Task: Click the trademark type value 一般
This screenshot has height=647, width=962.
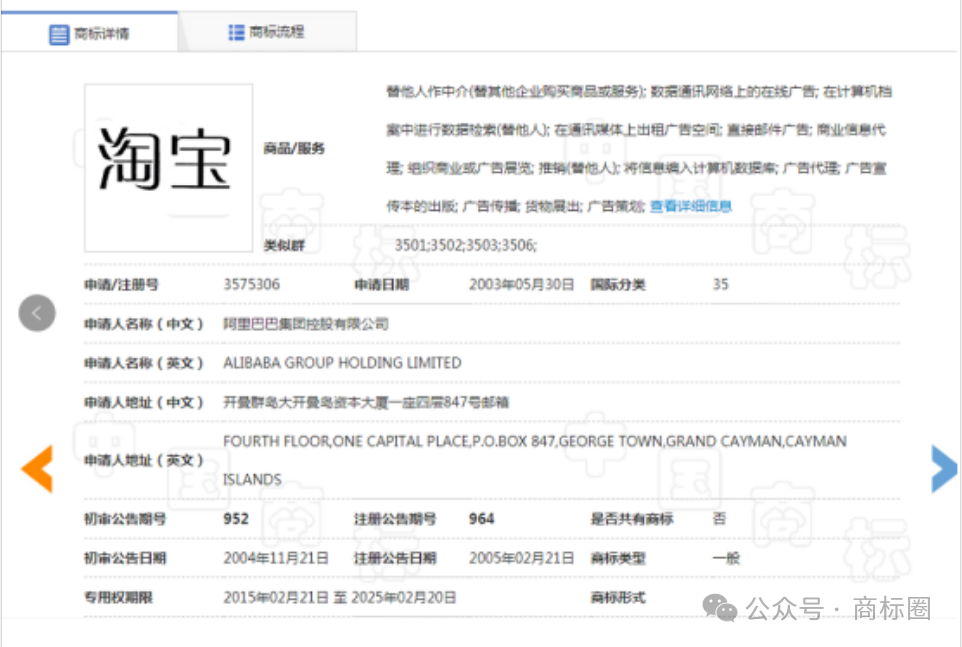Action: coord(726,558)
